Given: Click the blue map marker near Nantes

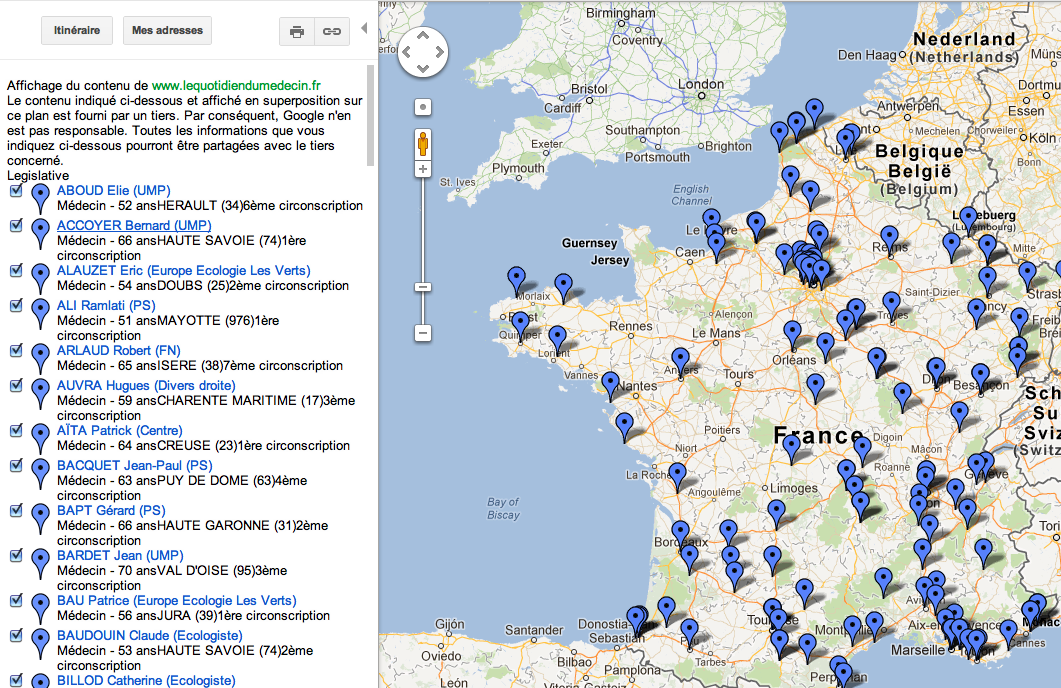Looking at the screenshot, I should (x=610, y=383).
